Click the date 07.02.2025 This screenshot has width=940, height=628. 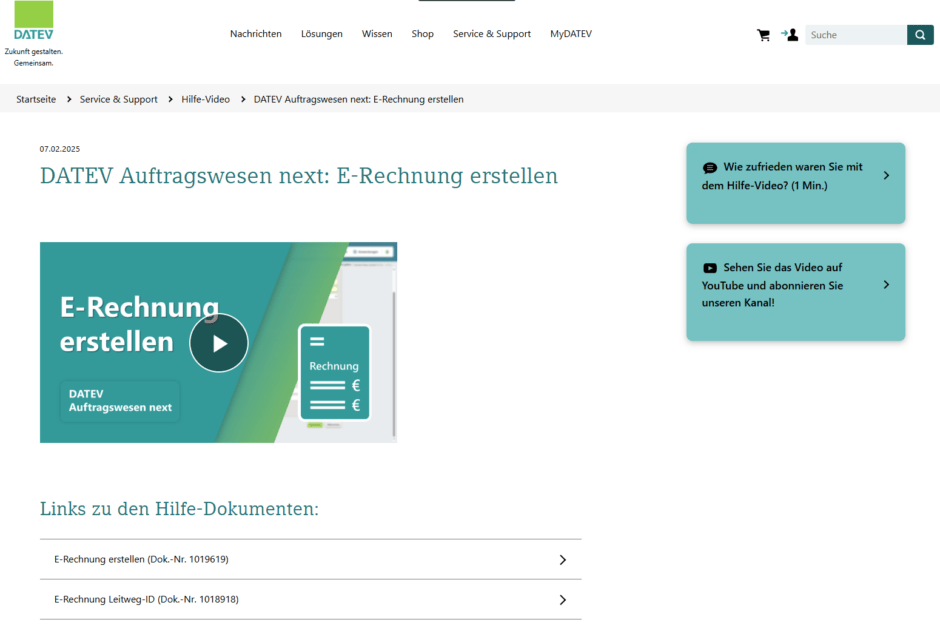pyautogui.click(x=60, y=149)
